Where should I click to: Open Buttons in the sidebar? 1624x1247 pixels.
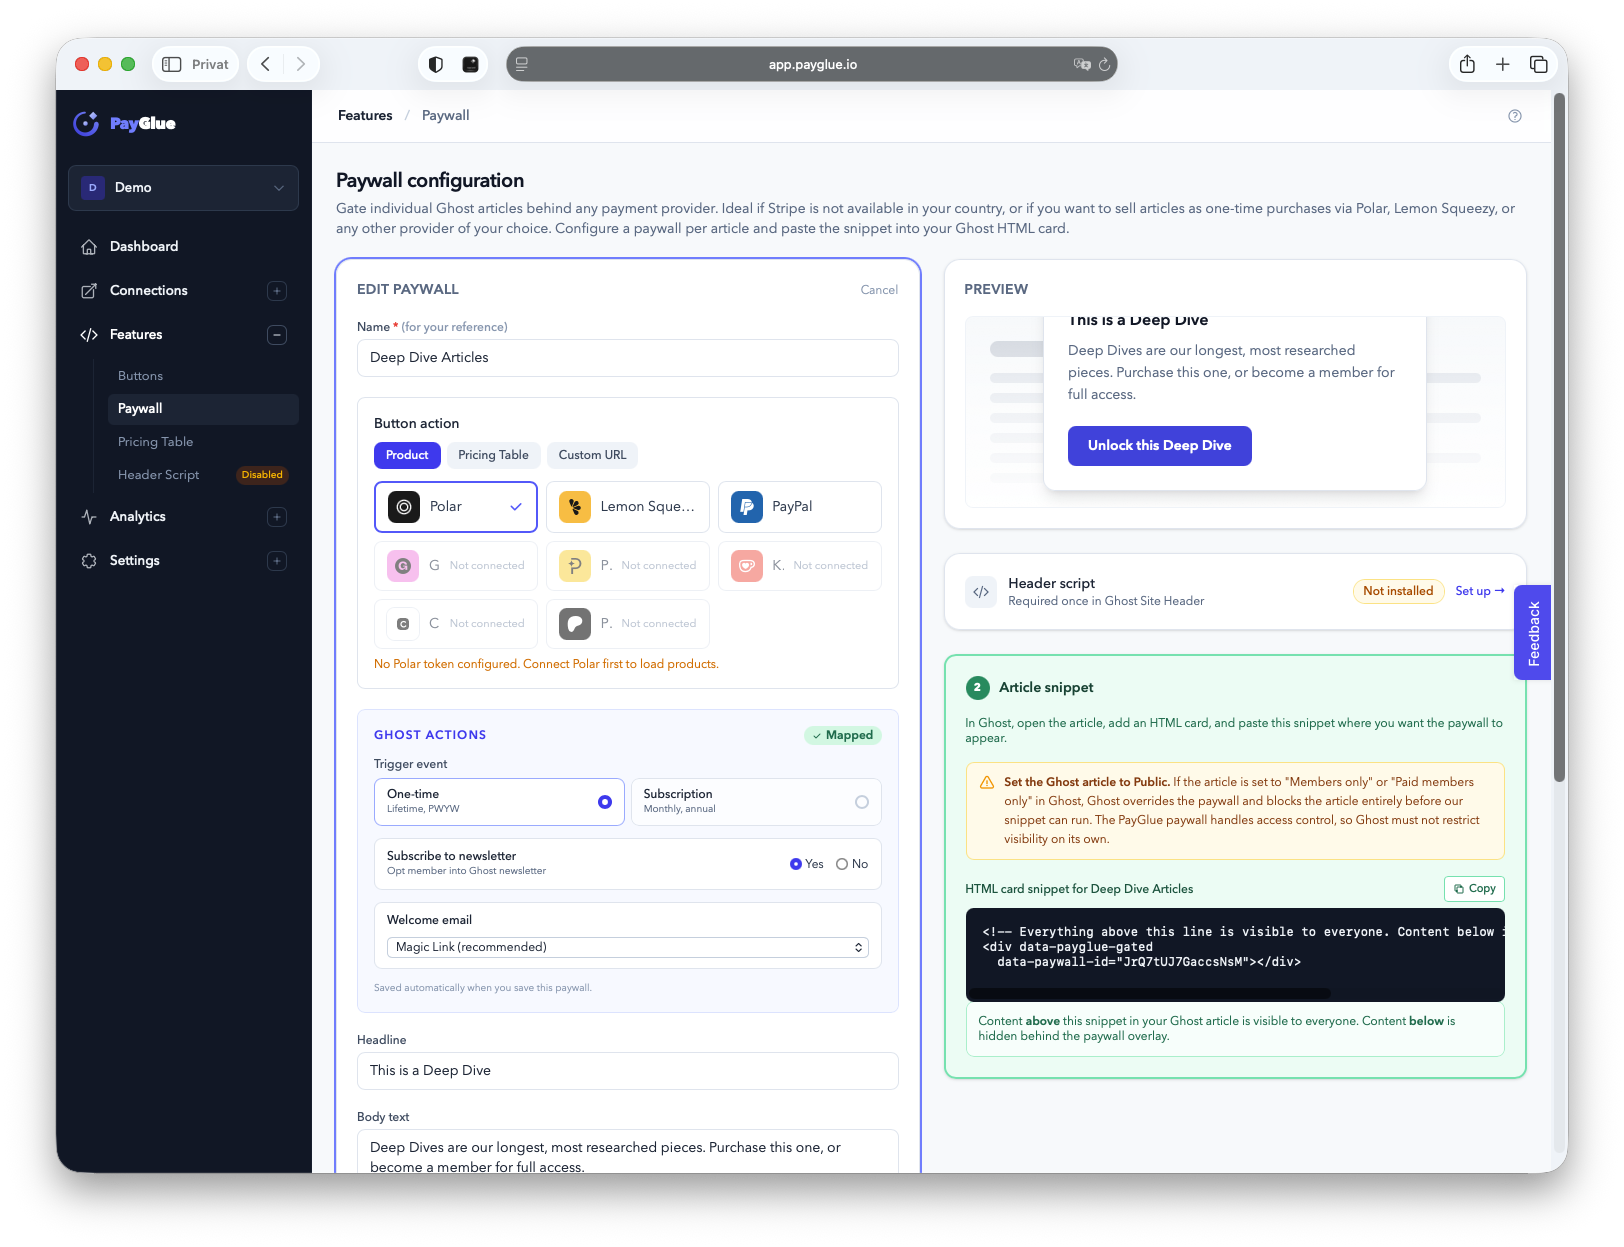point(140,376)
